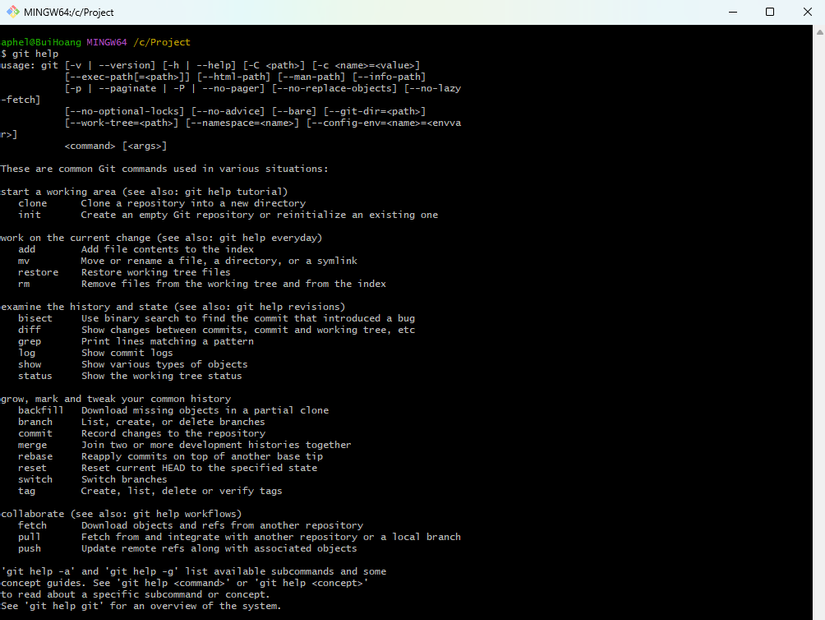The image size is (825, 620).
Task: Click the 'mv' command name
Action: [x=24, y=261]
